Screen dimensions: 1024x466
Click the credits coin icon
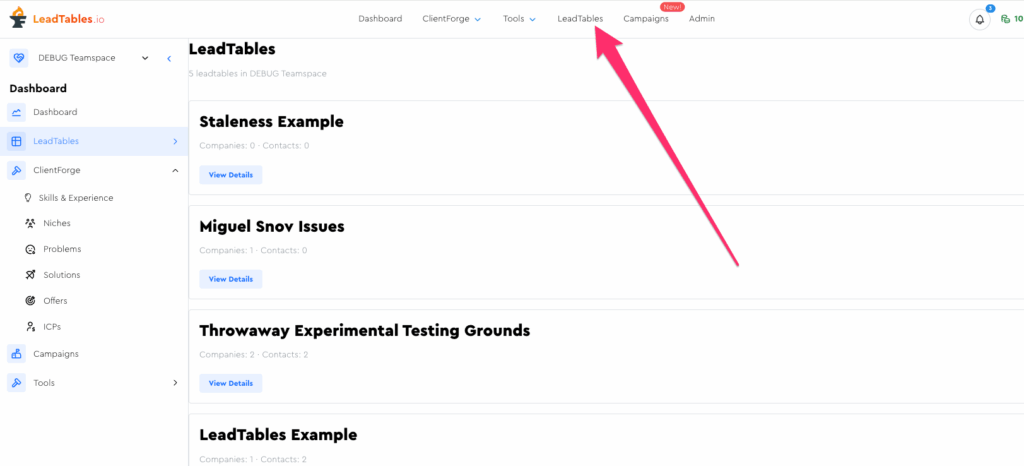click(x=1005, y=19)
